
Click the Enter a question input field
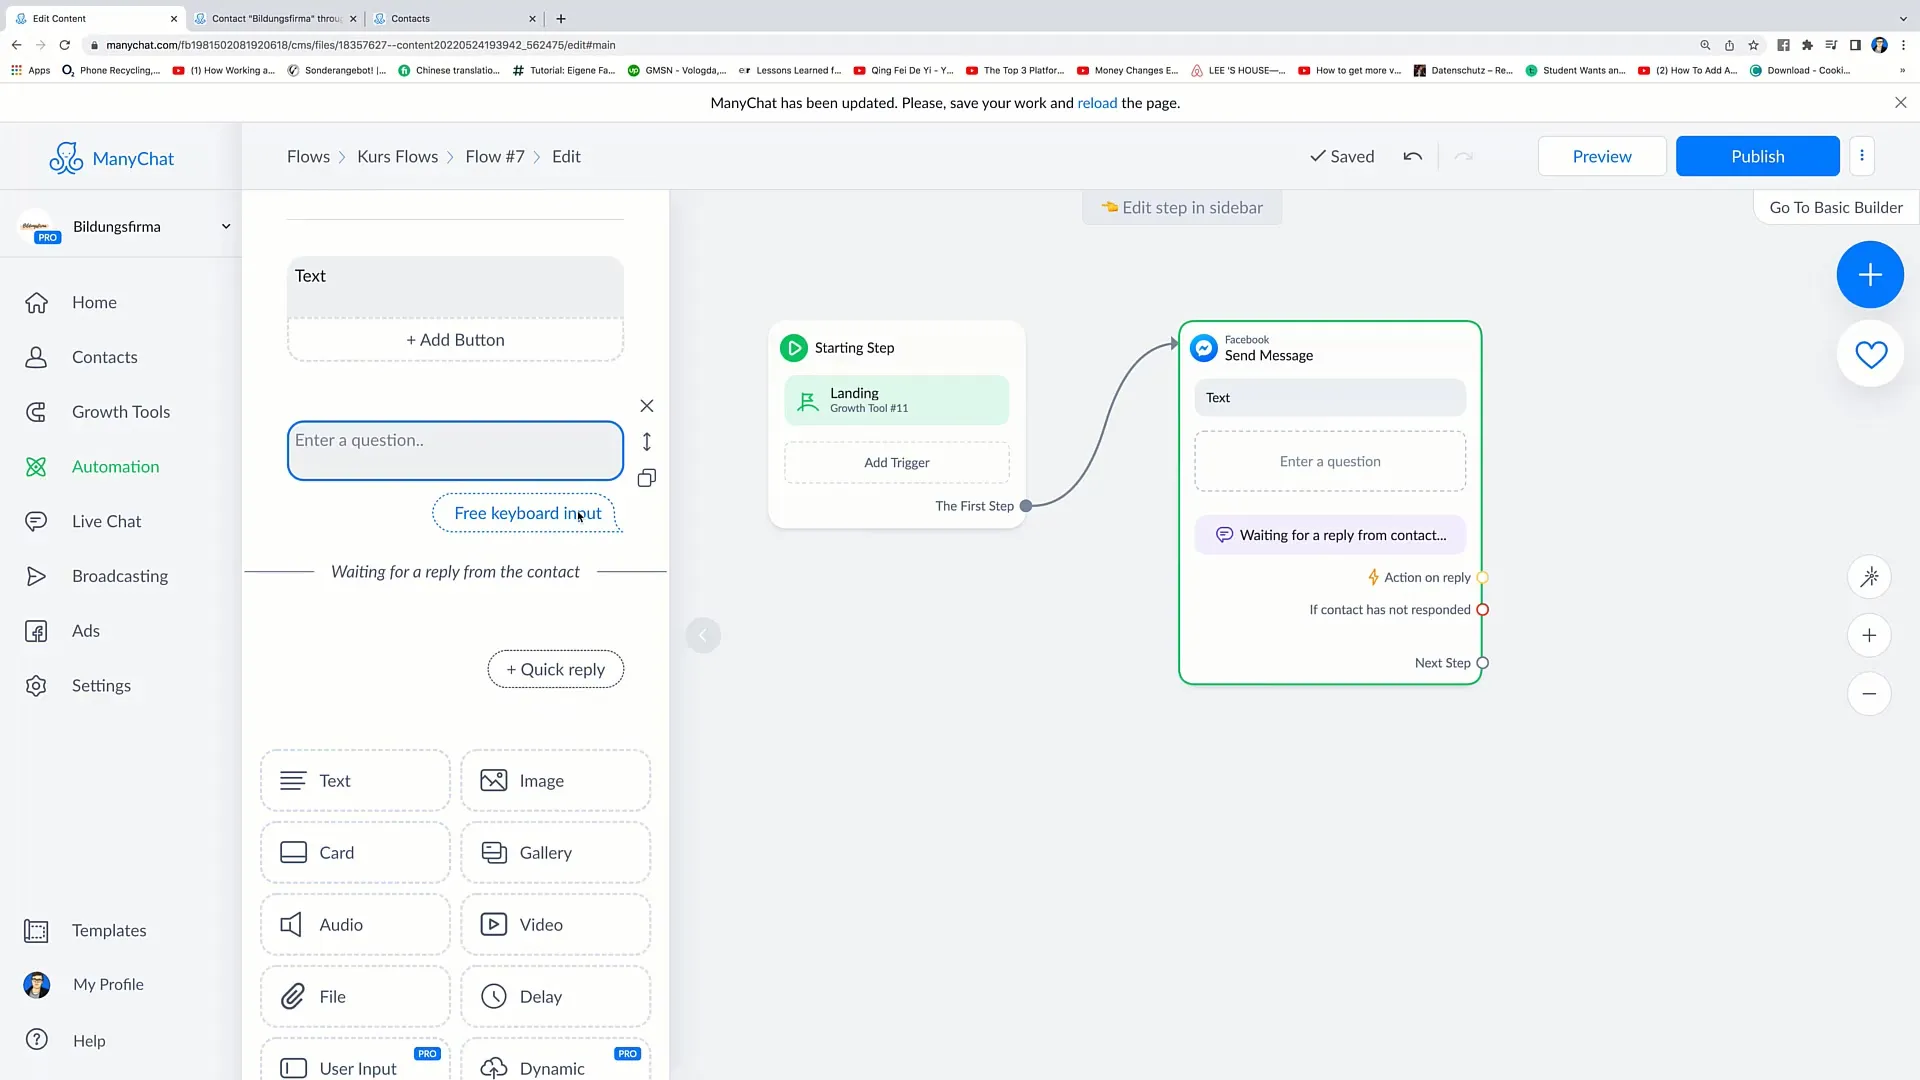click(x=455, y=439)
